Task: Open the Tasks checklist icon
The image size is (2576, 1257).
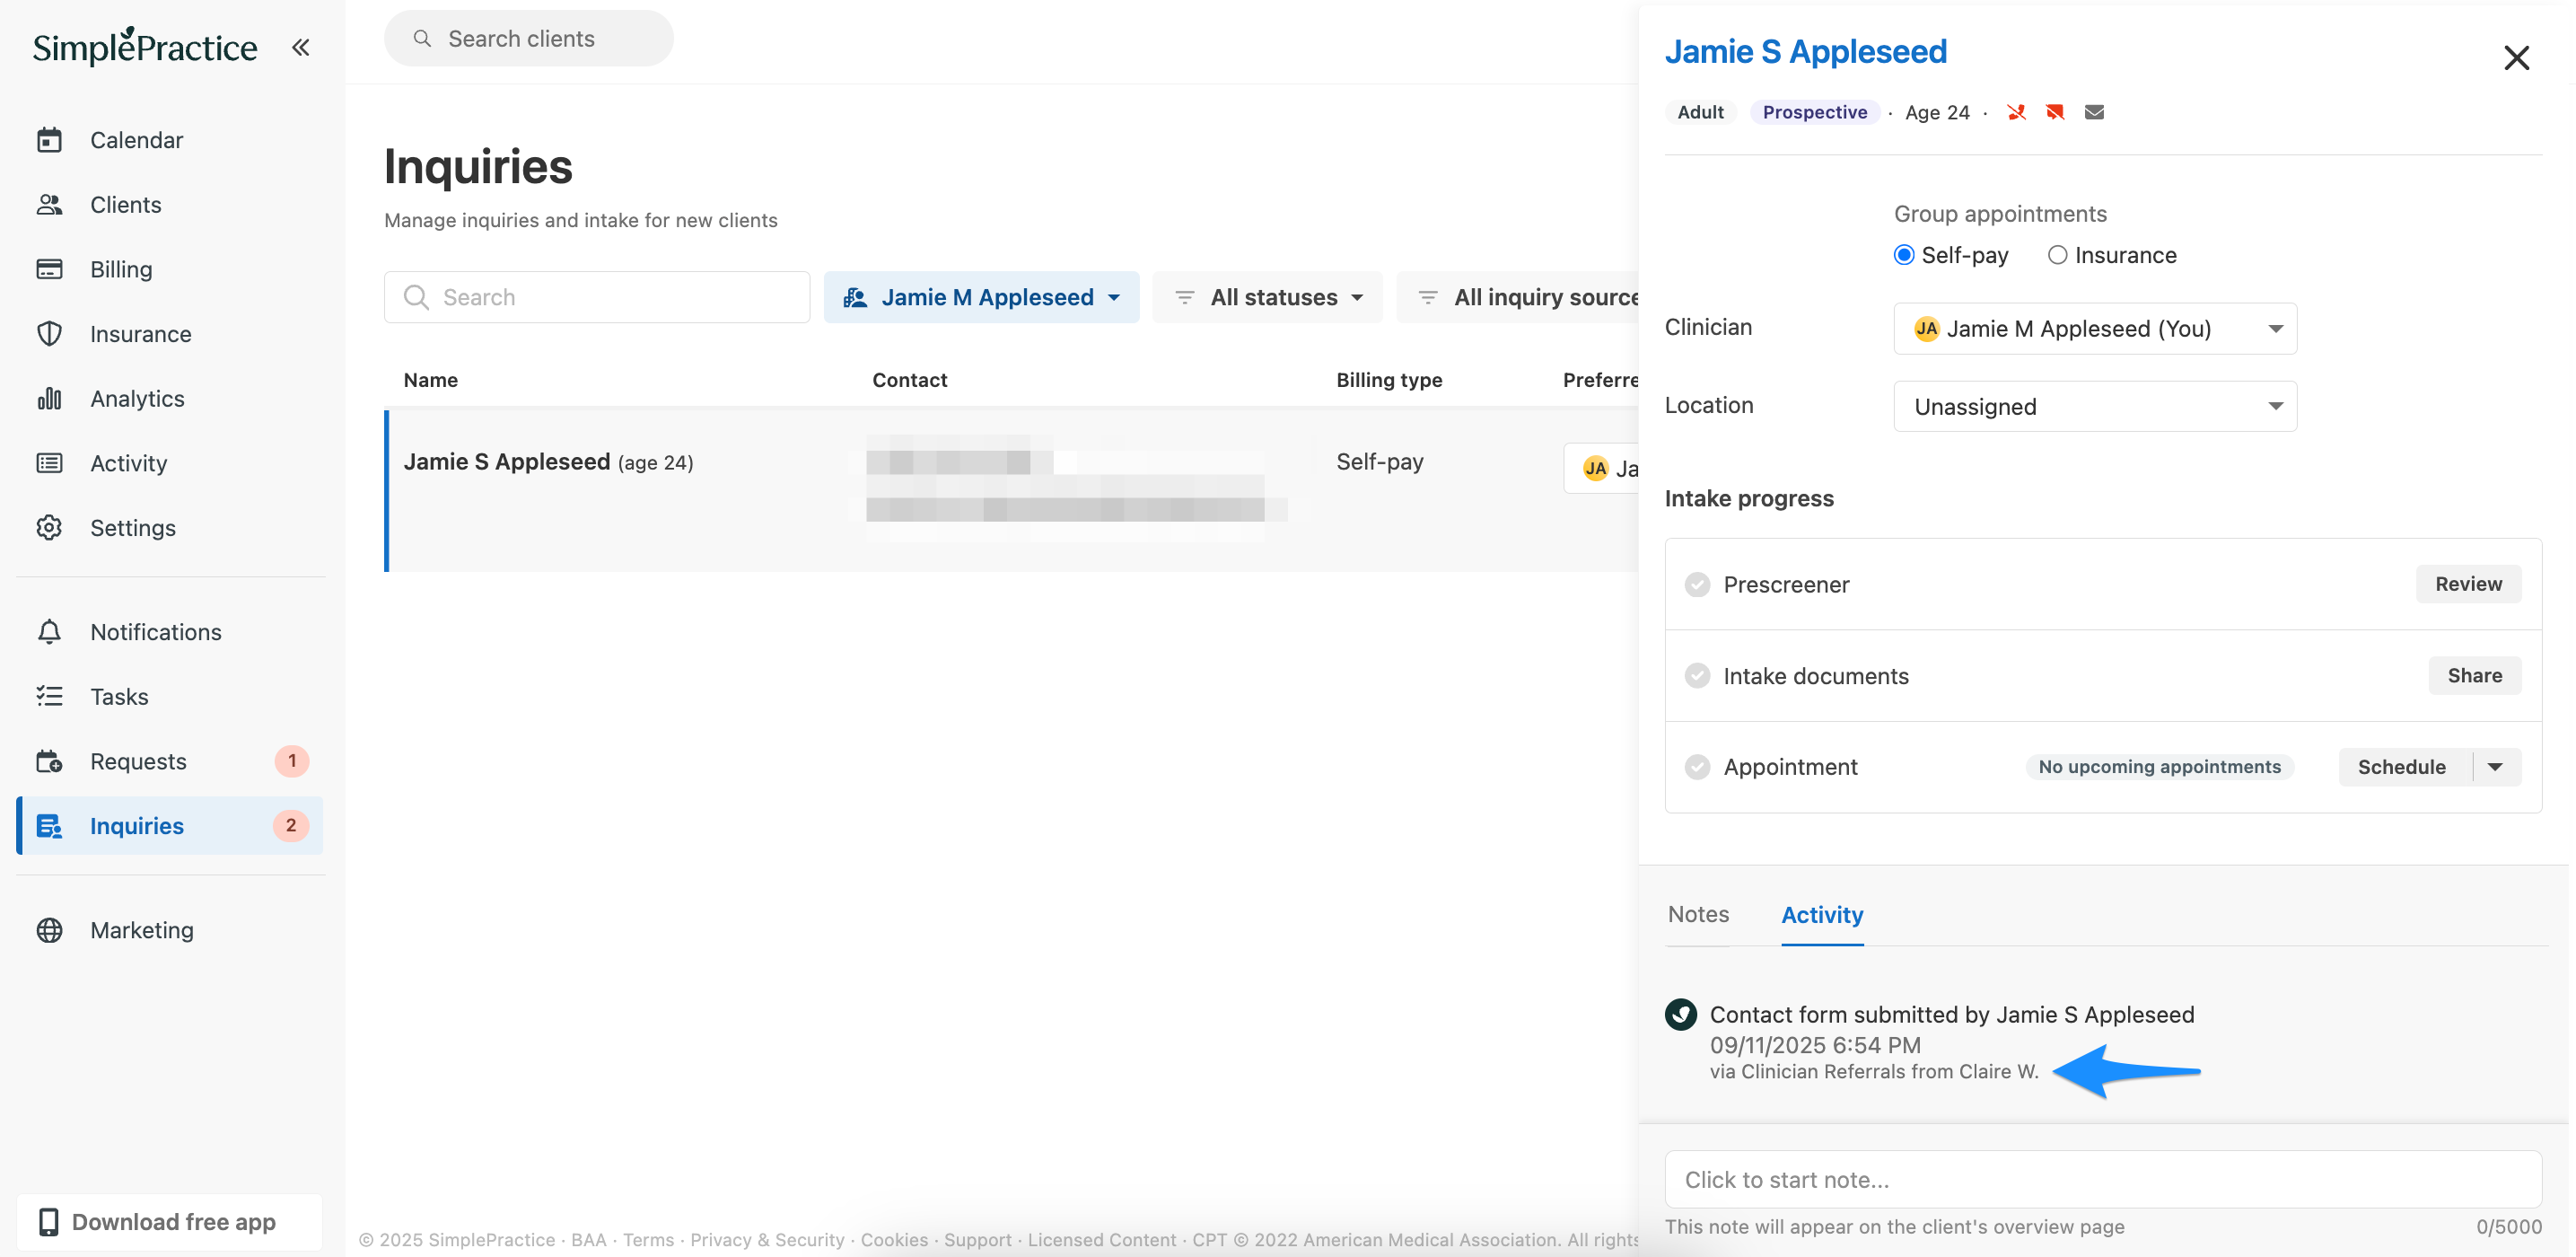Action: [49, 696]
